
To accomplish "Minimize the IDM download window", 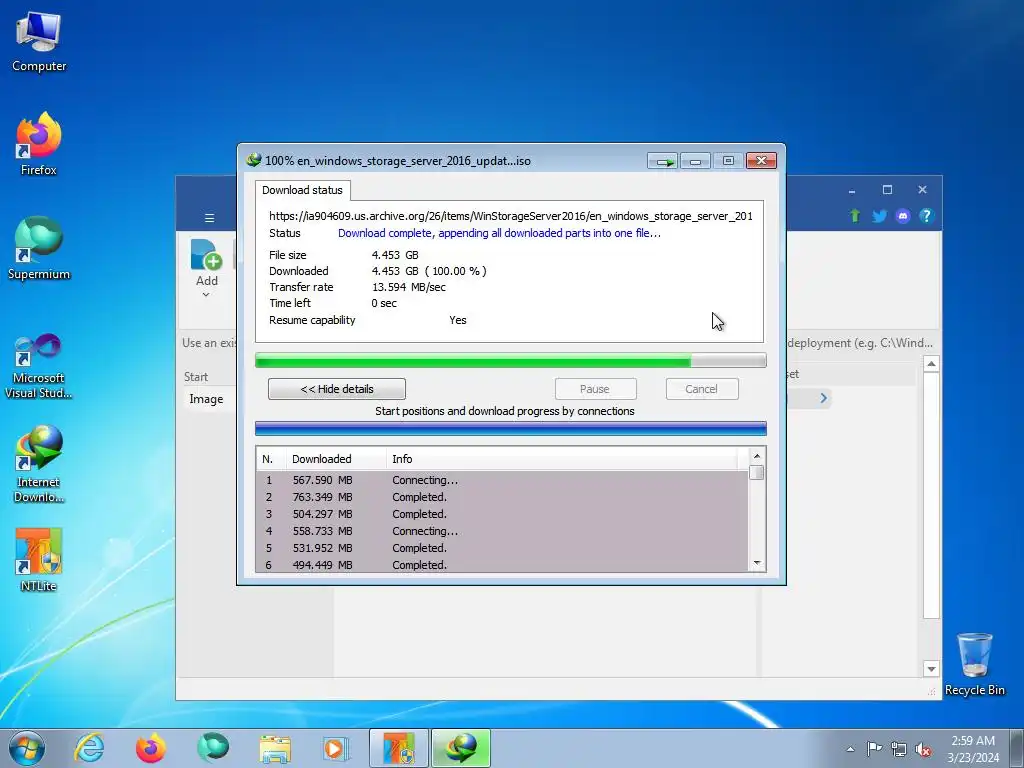I will pos(696,161).
